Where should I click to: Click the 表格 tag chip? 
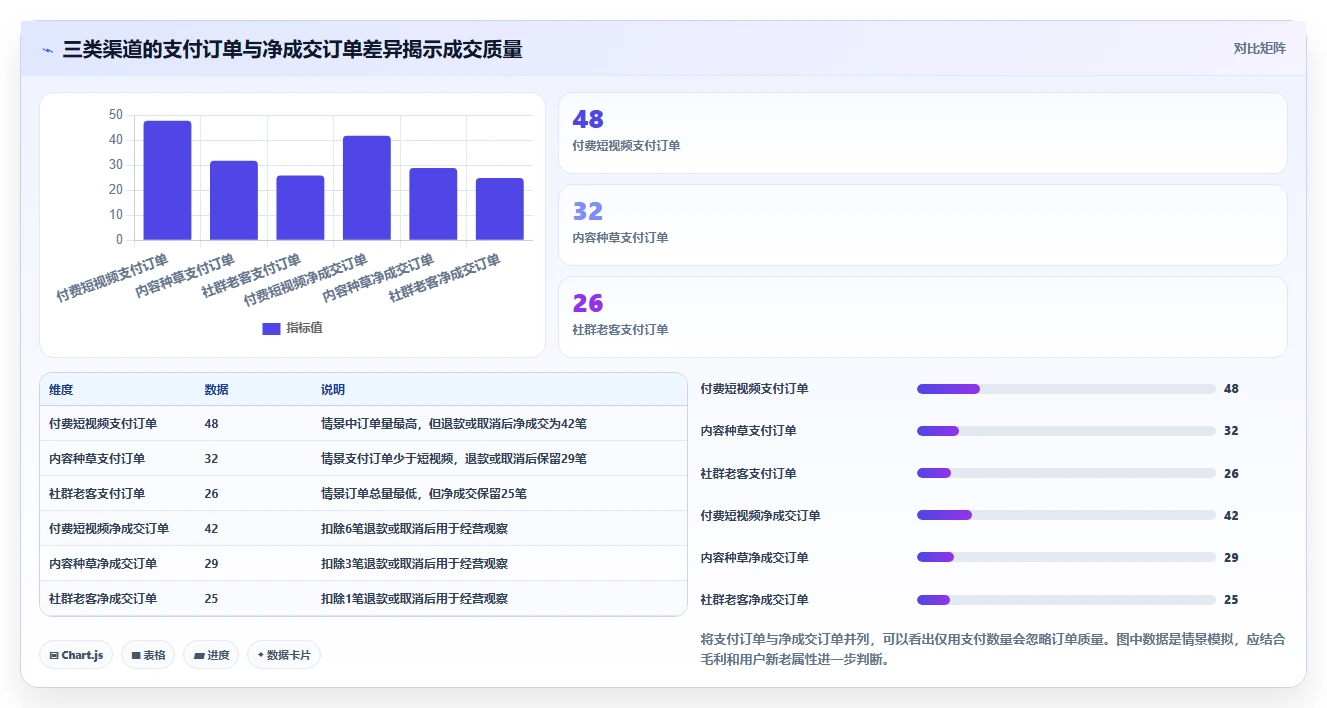[x=149, y=655]
